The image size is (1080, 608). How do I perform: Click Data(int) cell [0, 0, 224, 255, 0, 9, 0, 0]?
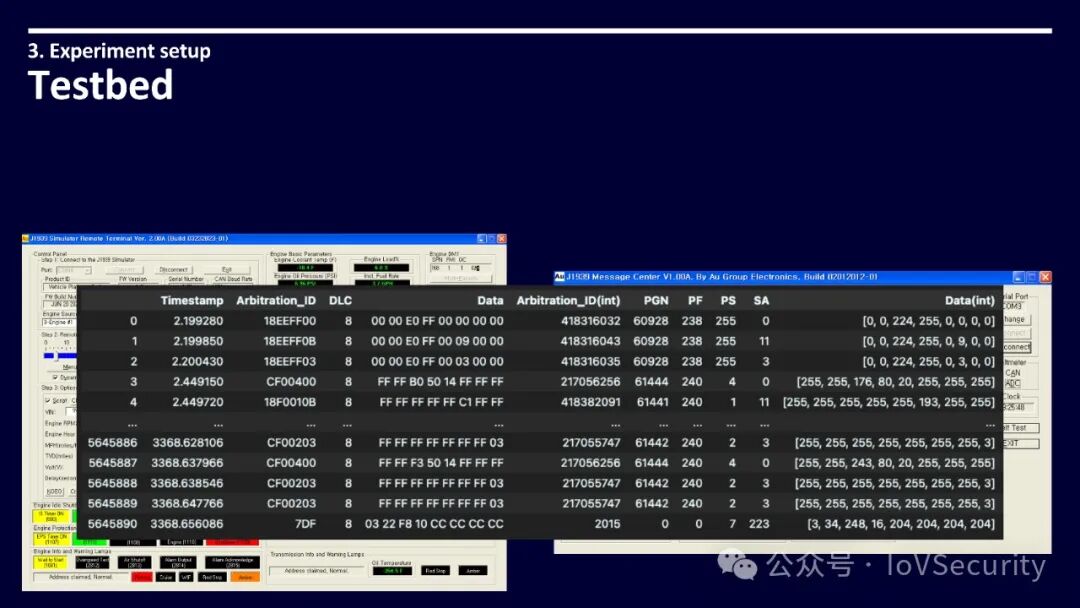tap(928, 341)
